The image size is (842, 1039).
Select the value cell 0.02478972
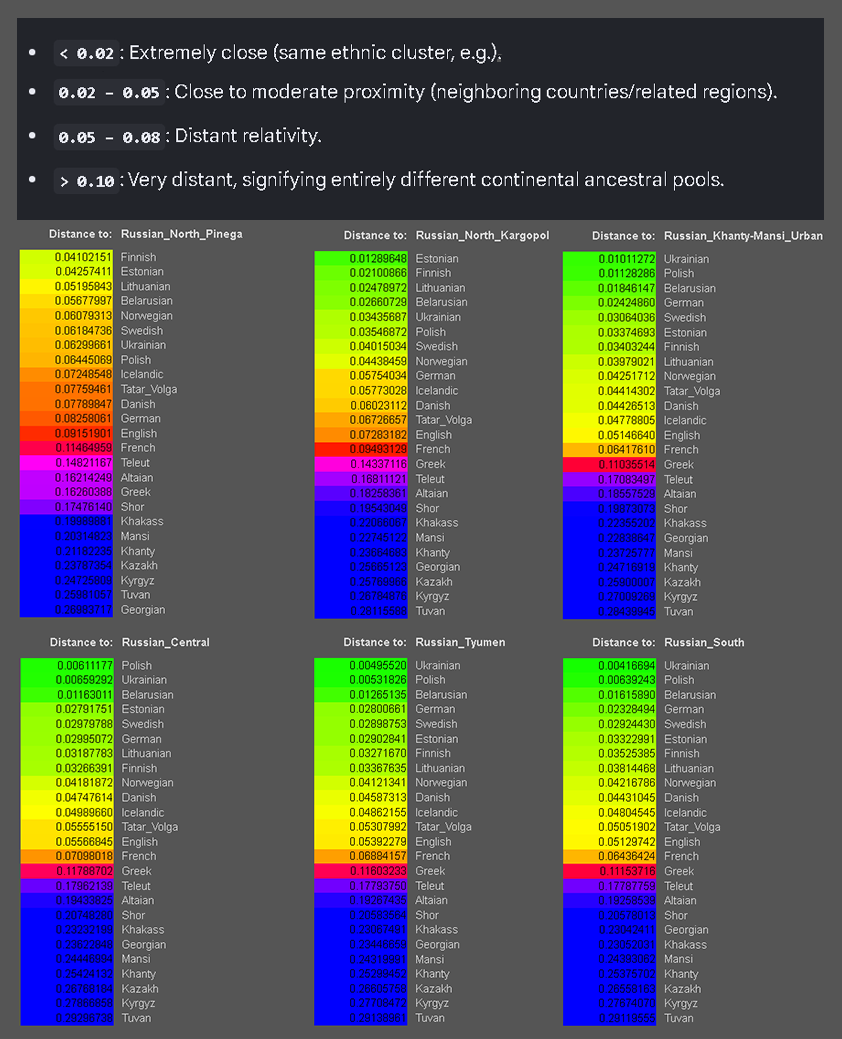click(x=361, y=288)
